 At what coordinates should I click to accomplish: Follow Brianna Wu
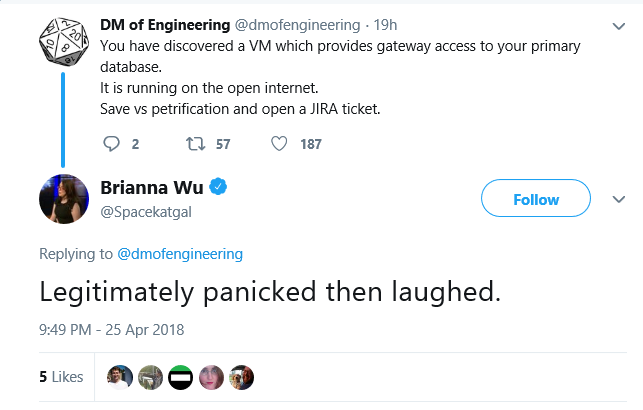click(536, 198)
